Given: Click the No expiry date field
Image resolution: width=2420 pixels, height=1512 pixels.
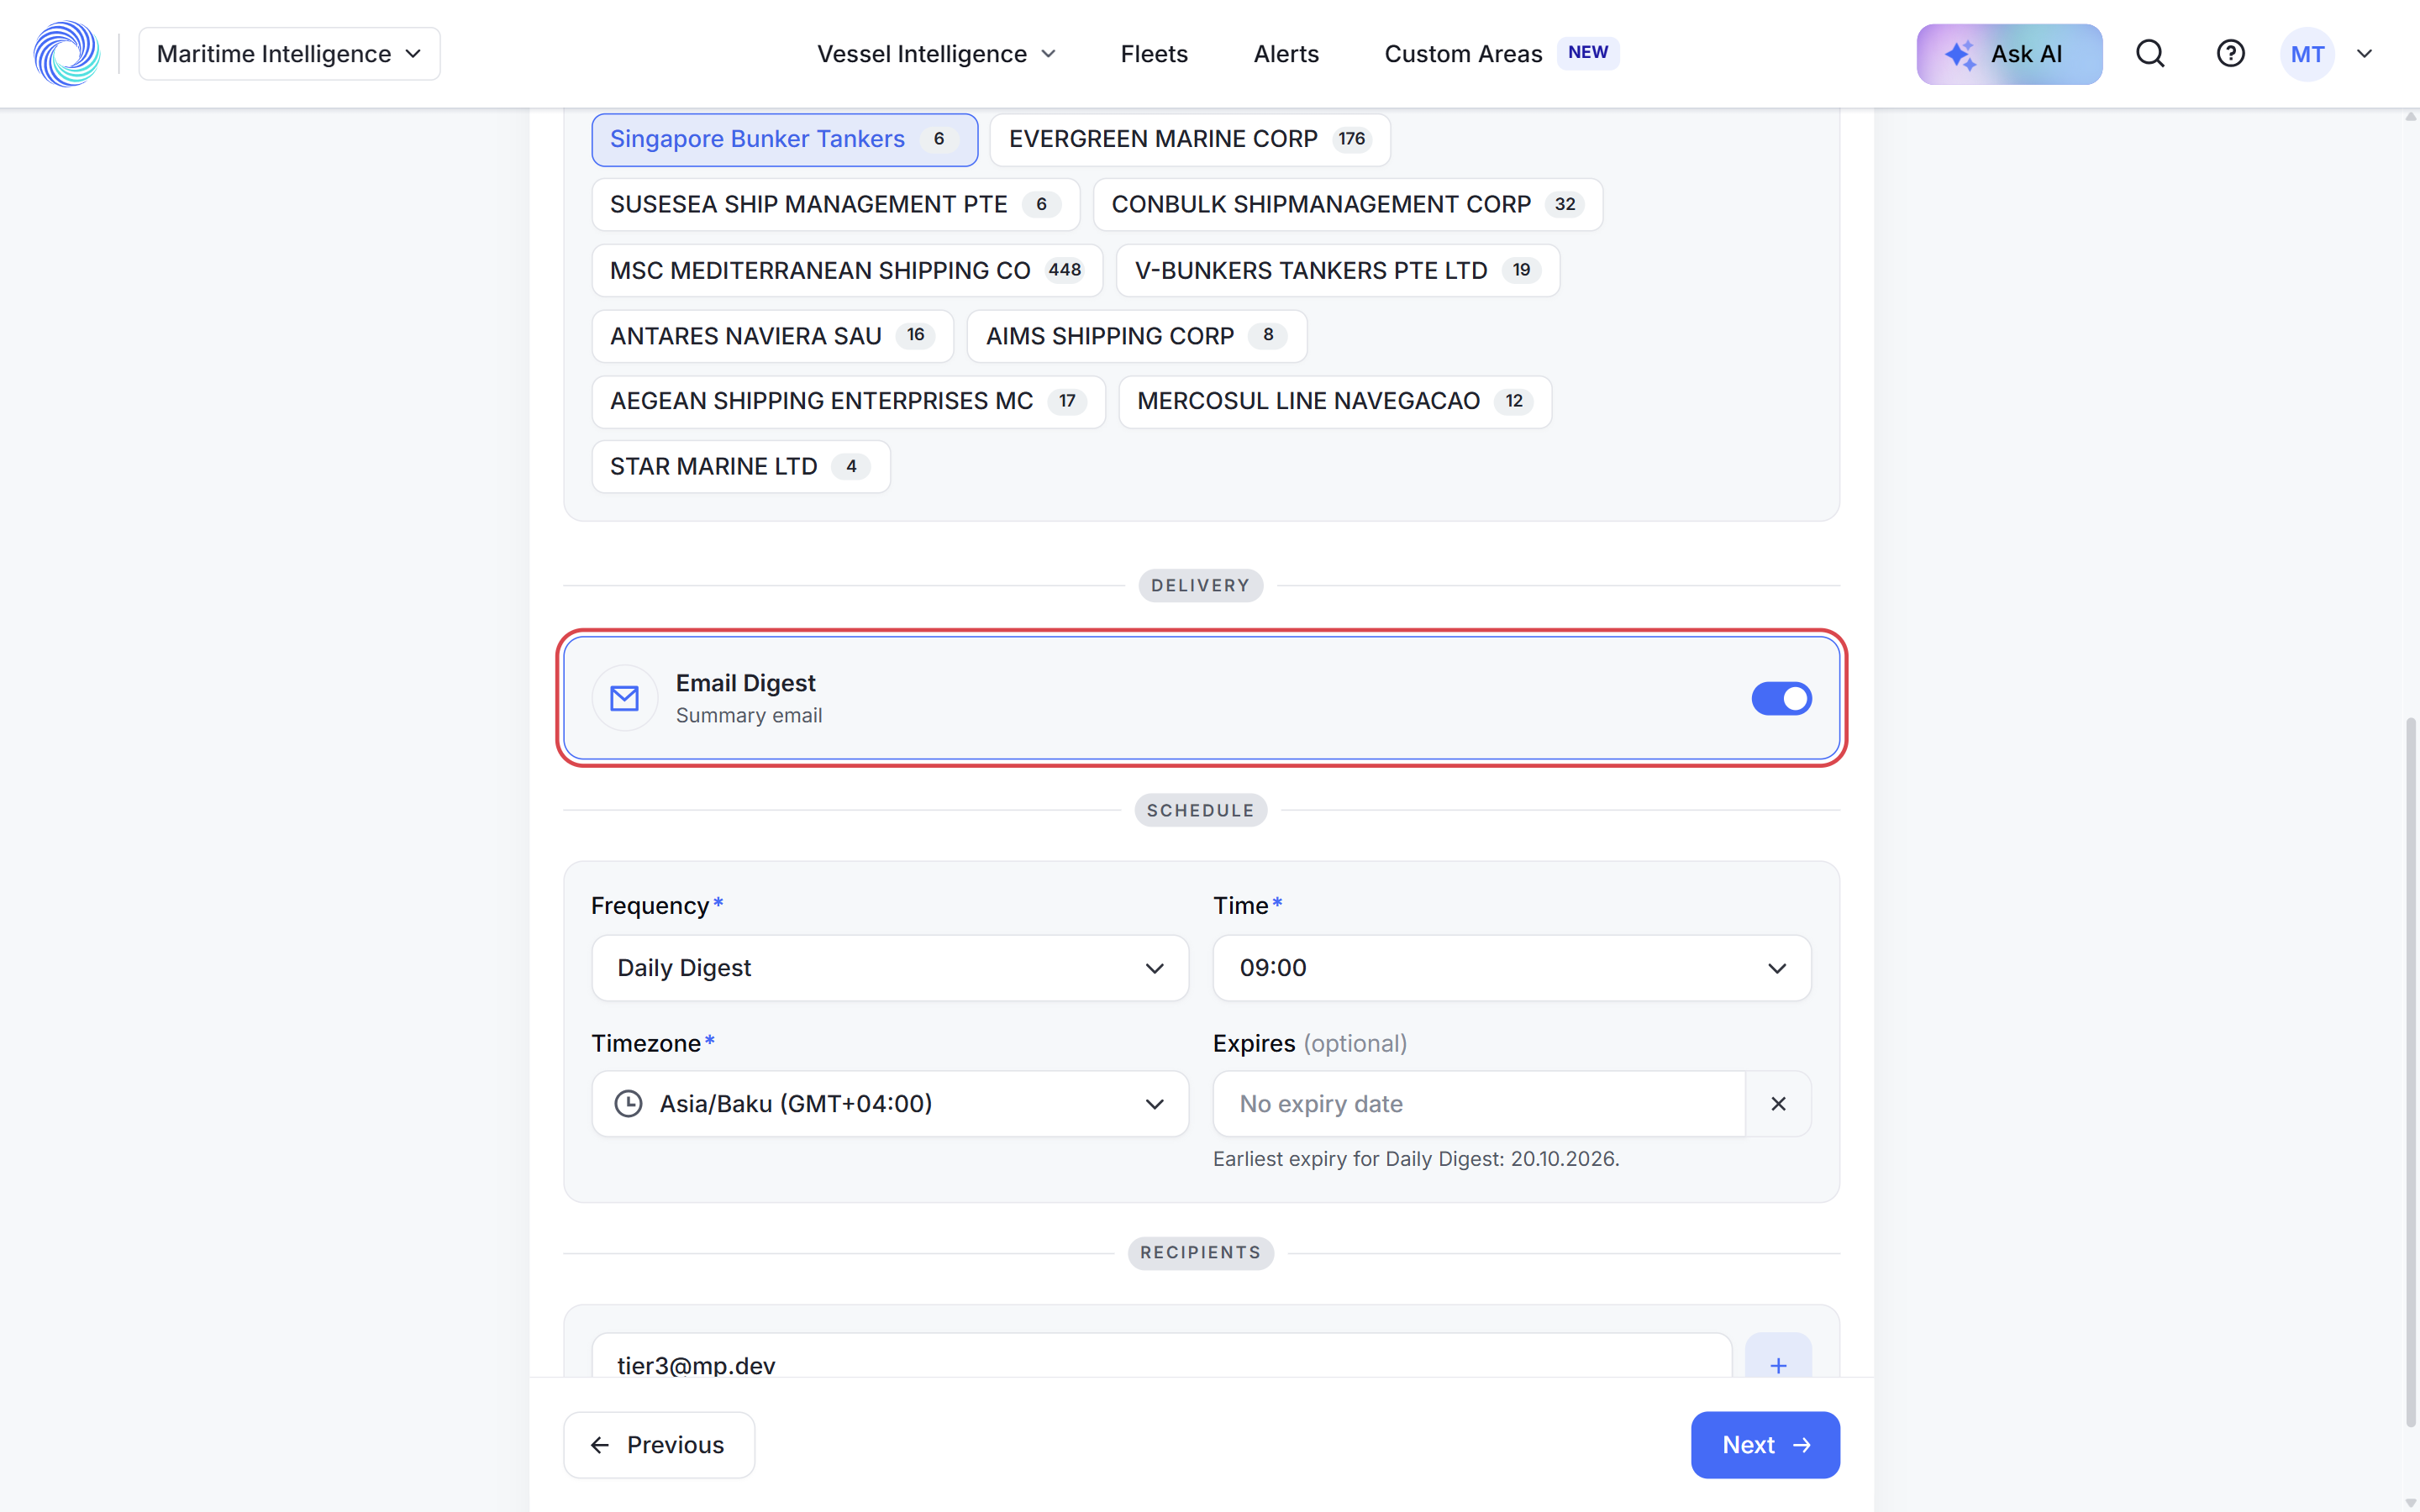Looking at the screenshot, I should [1479, 1104].
